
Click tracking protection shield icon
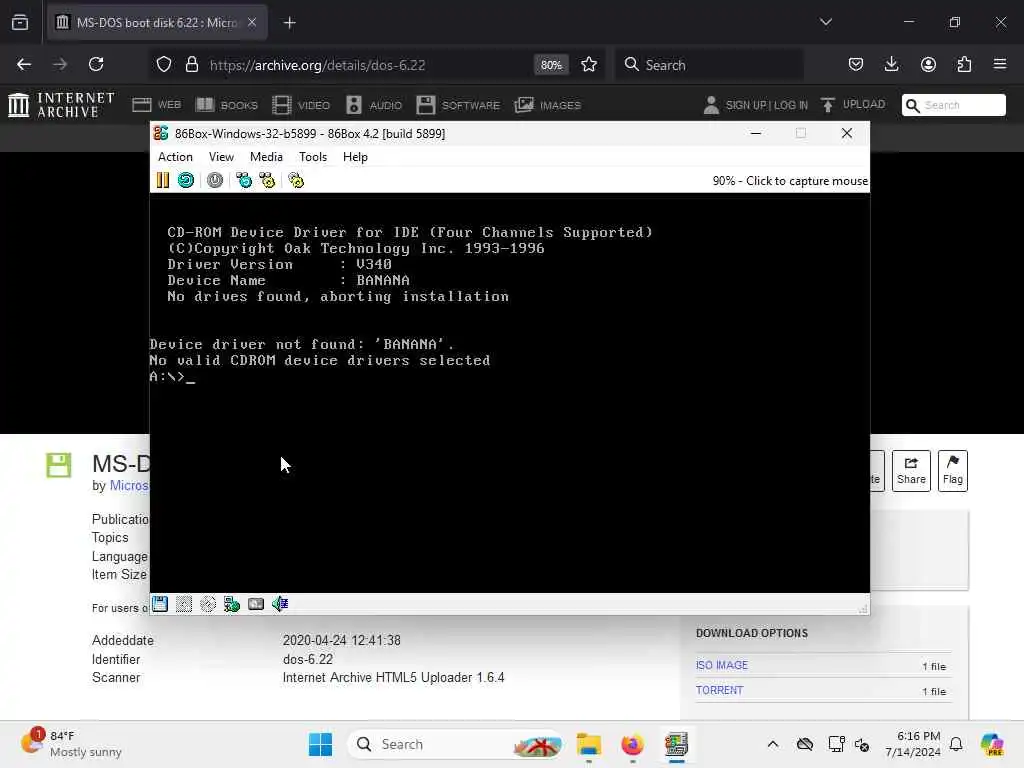coord(164,65)
